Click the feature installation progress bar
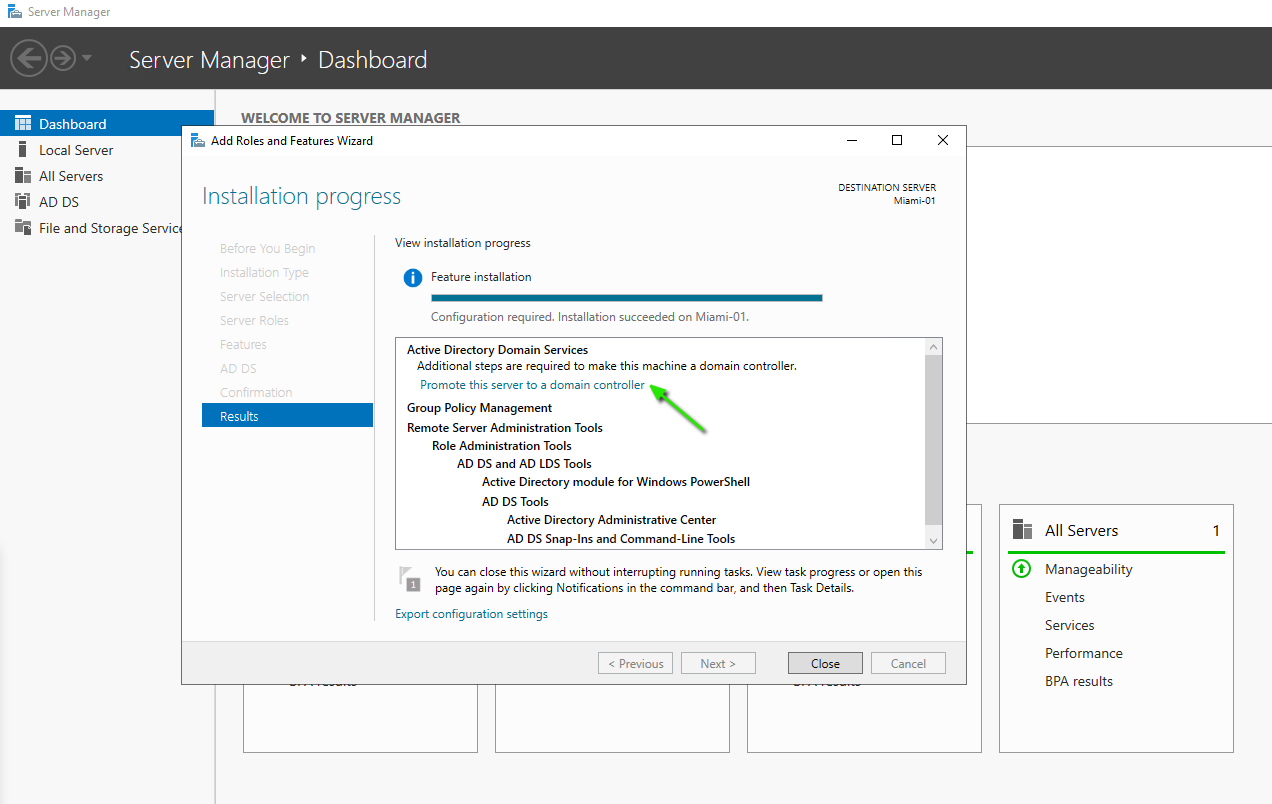 pyautogui.click(x=626, y=297)
